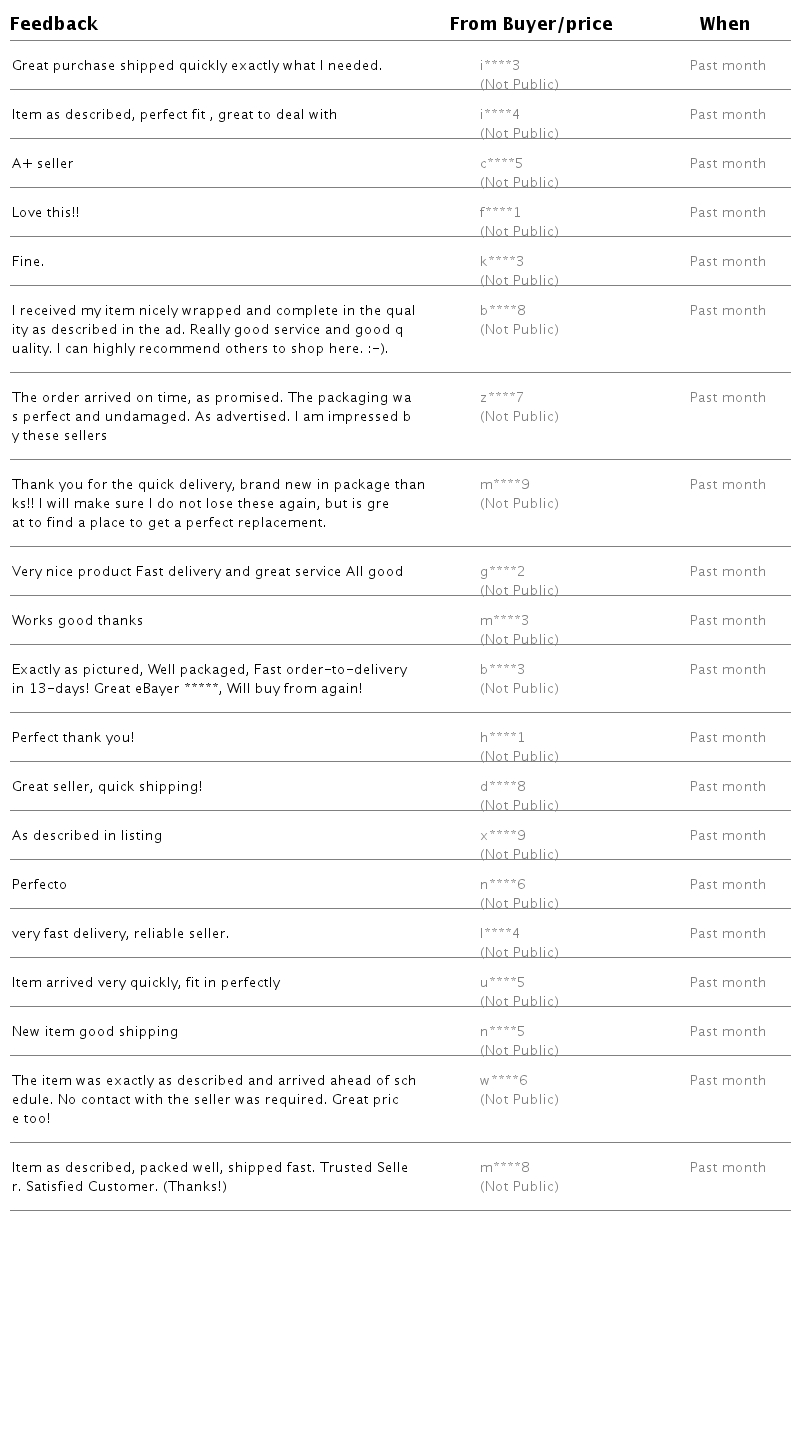
Task: Click buyer w****6 username
Action: (504, 1081)
